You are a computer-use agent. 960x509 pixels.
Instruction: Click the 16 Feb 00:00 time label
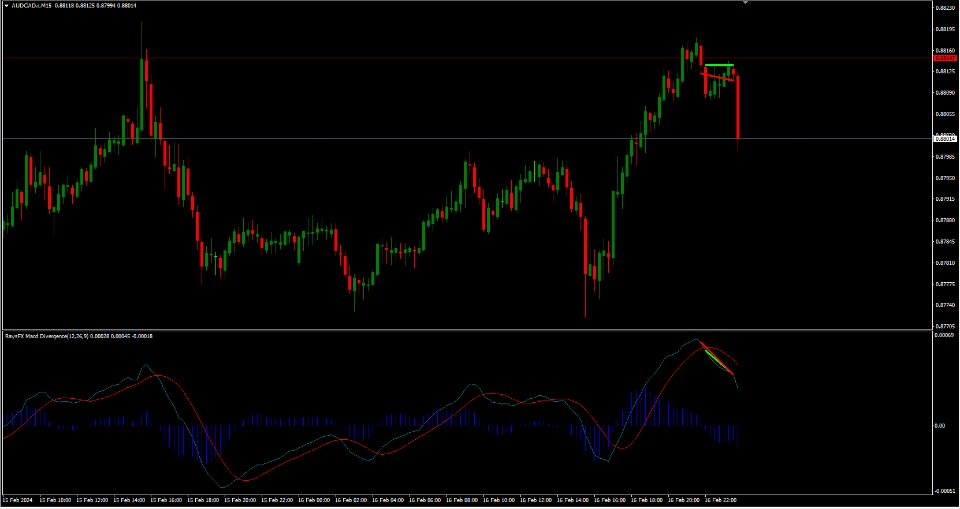pos(314,500)
